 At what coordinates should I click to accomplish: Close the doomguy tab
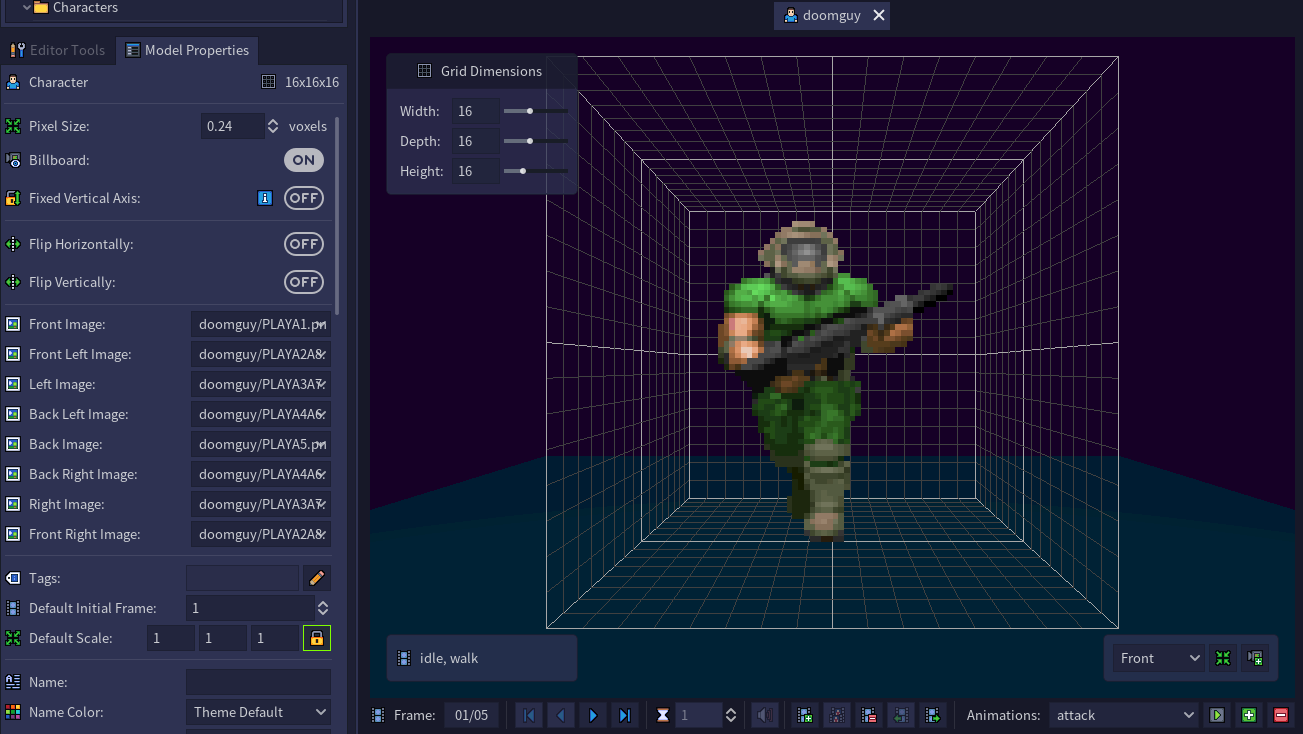tap(879, 15)
